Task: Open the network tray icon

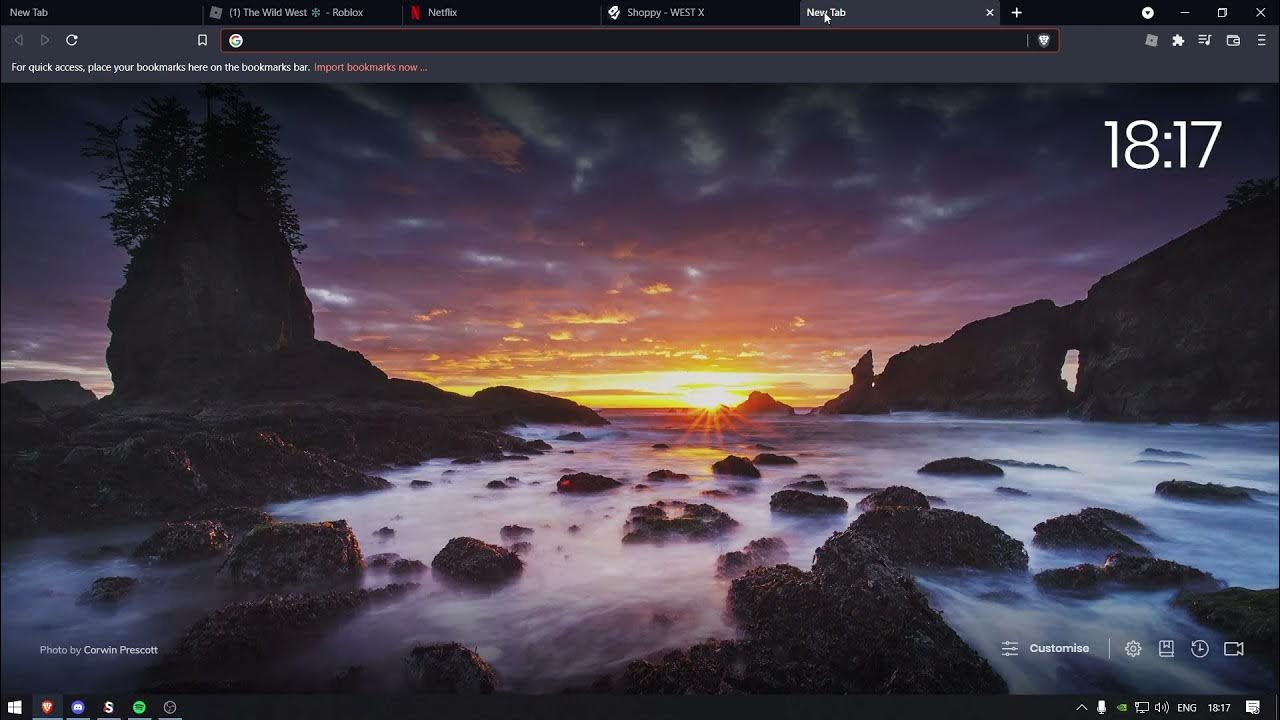Action: point(1141,708)
